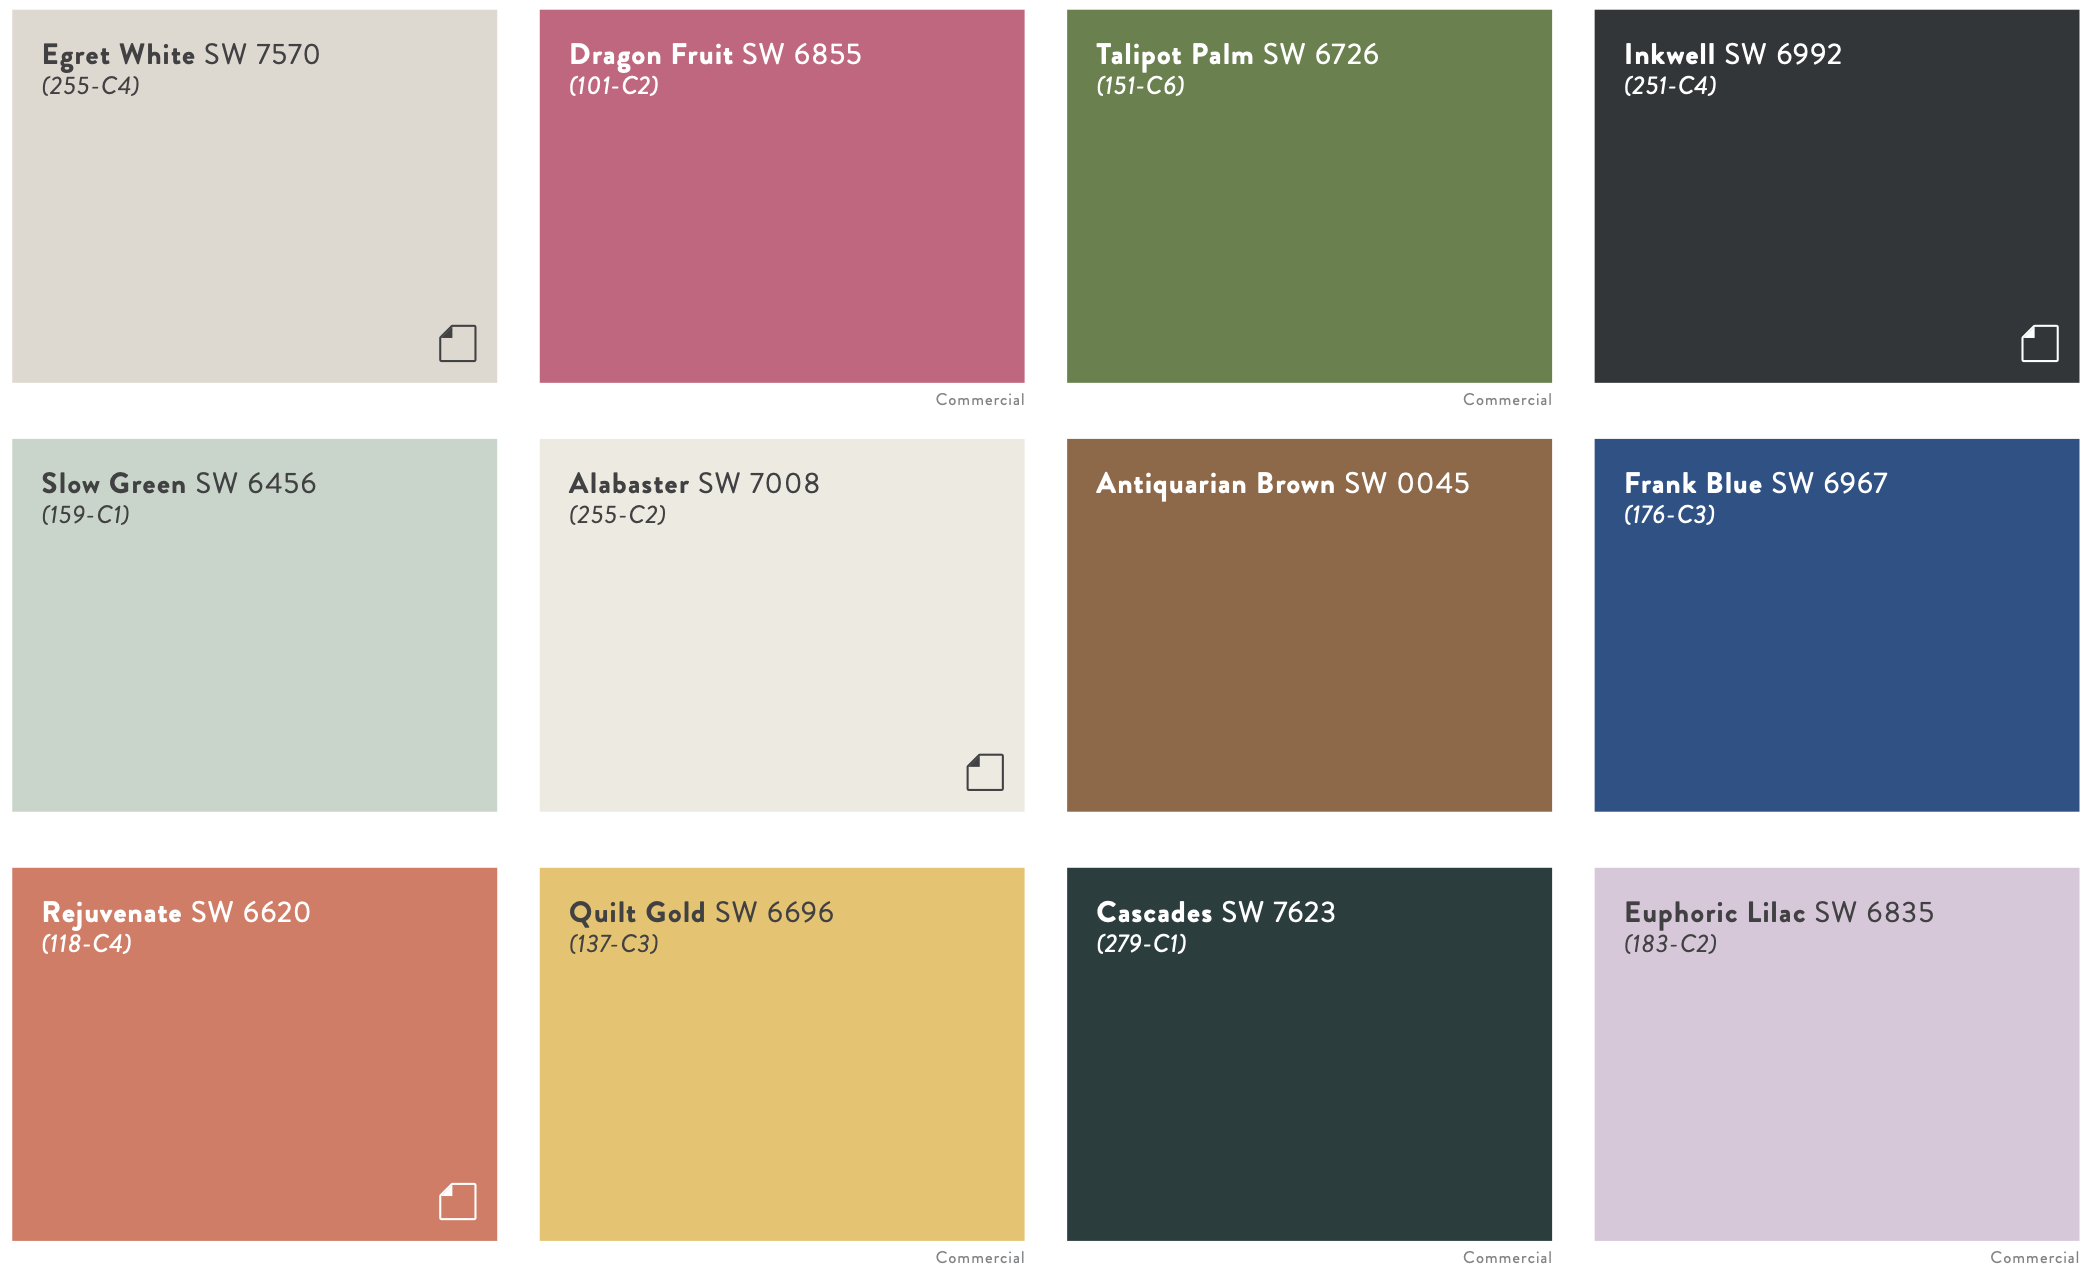Open the Commercial link under Cascades
Image resolution: width=2100 pixels, height=1276 pixels.
pyautogui.click(x=1506, y=1257)
